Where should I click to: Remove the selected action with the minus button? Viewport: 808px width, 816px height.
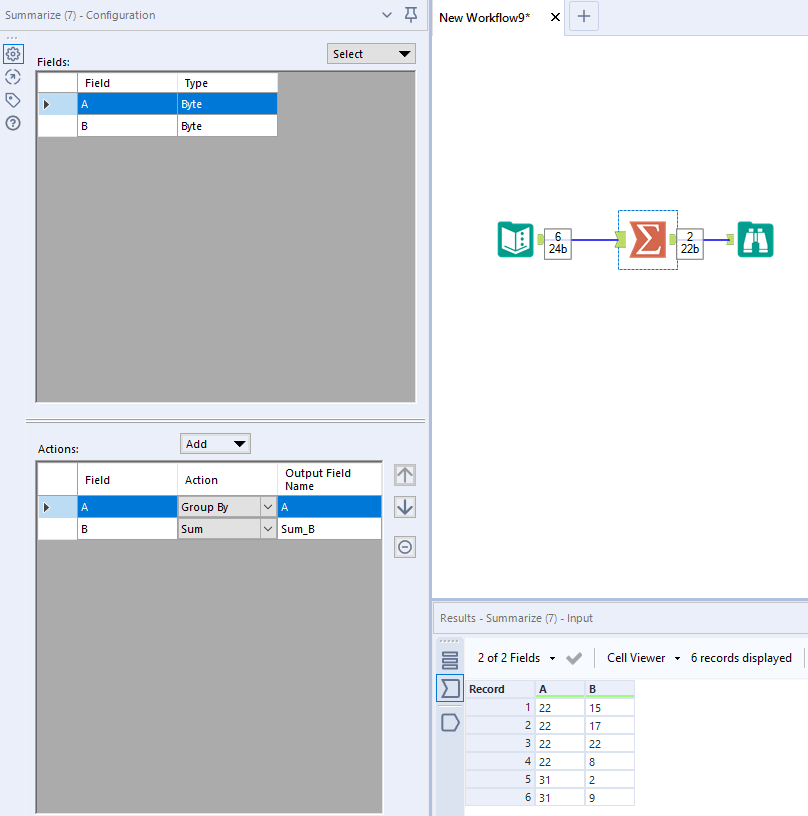tap(404, 546)
